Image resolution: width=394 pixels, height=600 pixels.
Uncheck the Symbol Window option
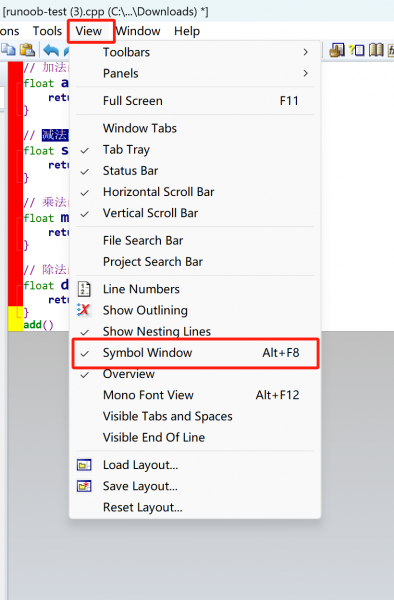click(195, 353)
